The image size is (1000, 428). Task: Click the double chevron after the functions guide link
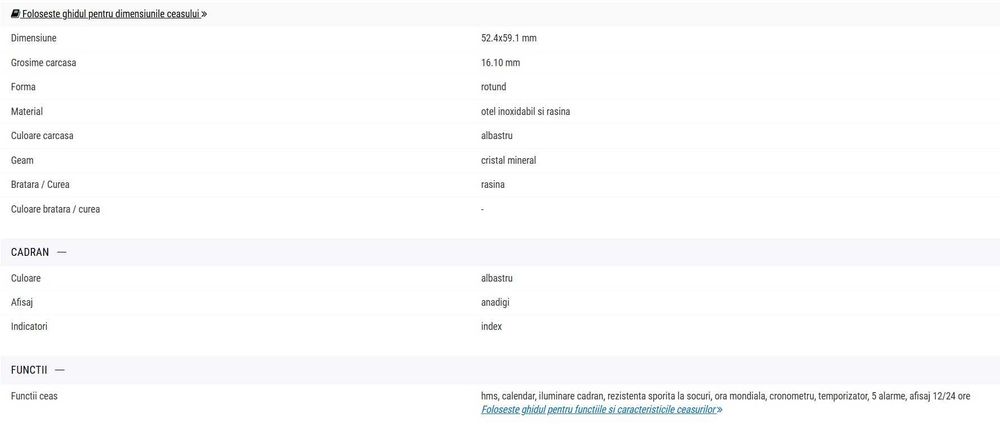point(719,410)
